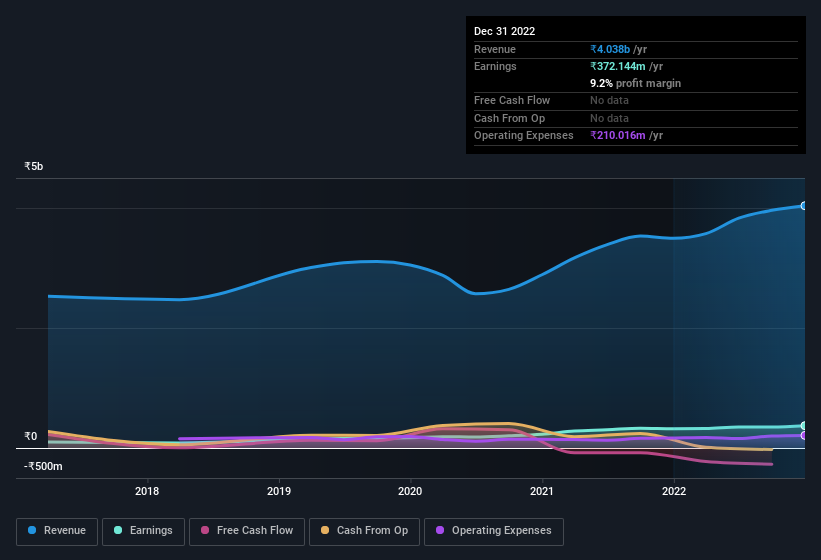Select the Operating Expenses endpoint marker
This screenshot has width=821, height=560.
pyautogui.click(x=804, y=435)
